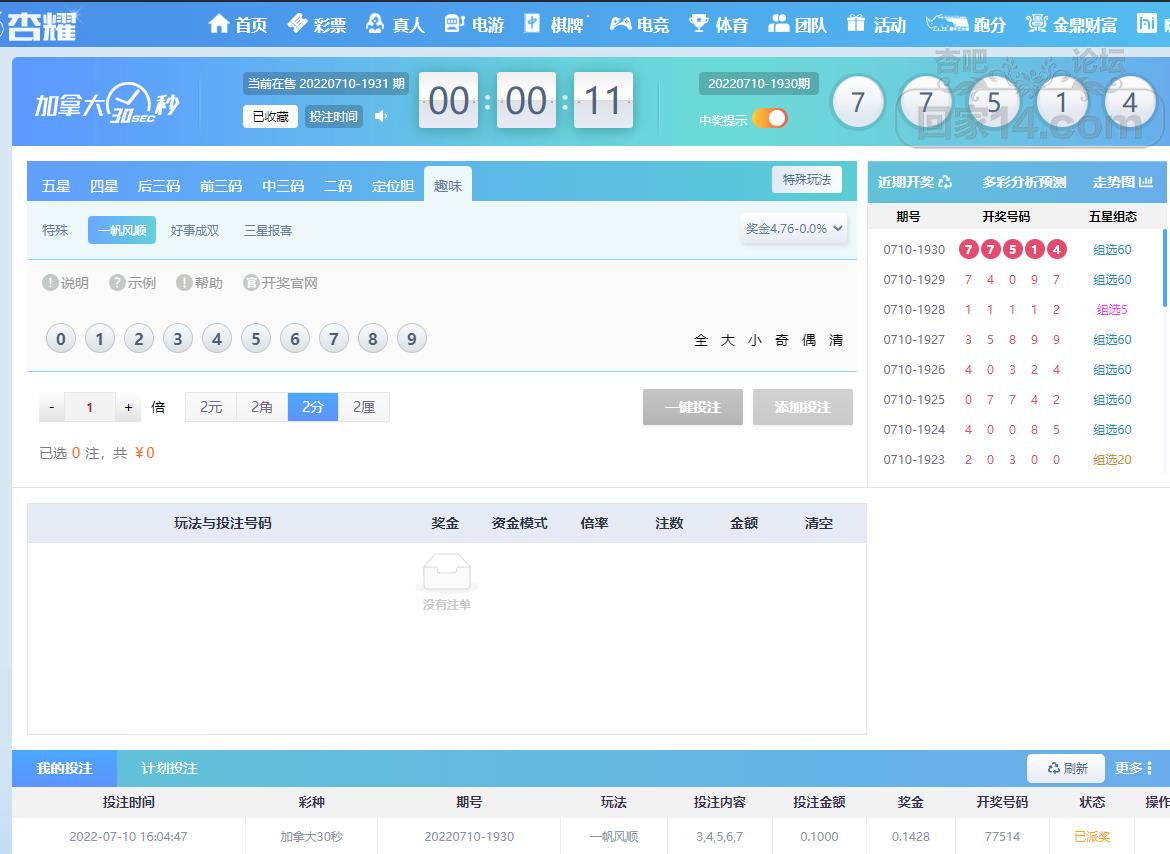Open the 说明 info icon
Image resolution: width=1170 pixels, height=854 pixels.
pyautogui.click(x=50, y=283)
